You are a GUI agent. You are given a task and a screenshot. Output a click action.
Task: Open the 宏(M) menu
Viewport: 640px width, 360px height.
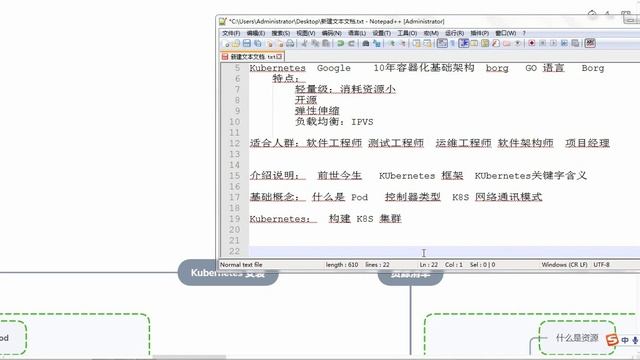click(431, 33)
